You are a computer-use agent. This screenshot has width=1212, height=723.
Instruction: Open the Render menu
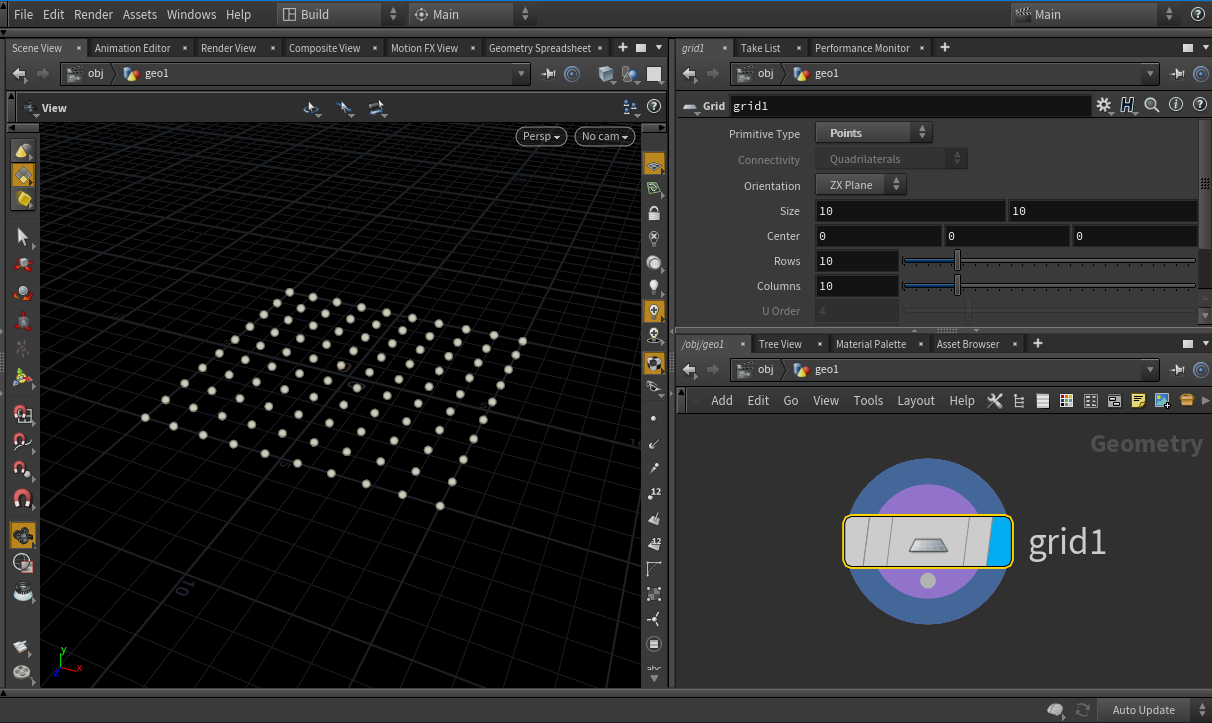tap(94, 14)
